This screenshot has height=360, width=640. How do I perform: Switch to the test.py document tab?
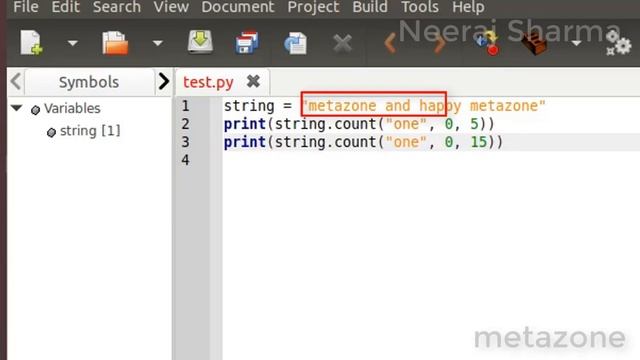[x=208, y=82]
